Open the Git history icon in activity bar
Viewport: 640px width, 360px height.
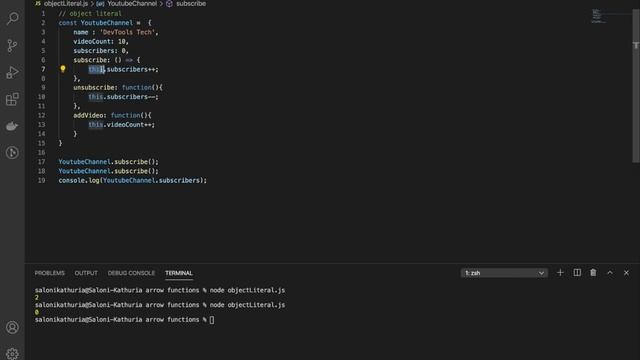[x=12, y=153]
